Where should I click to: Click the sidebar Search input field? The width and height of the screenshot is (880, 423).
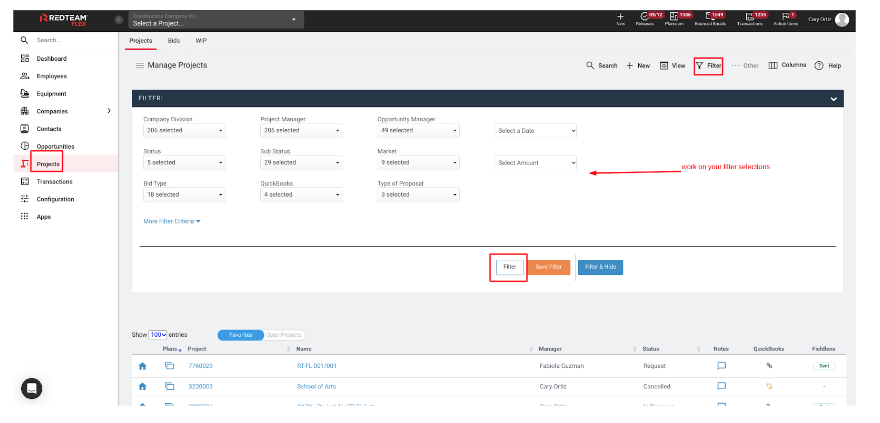coord(70,40)
